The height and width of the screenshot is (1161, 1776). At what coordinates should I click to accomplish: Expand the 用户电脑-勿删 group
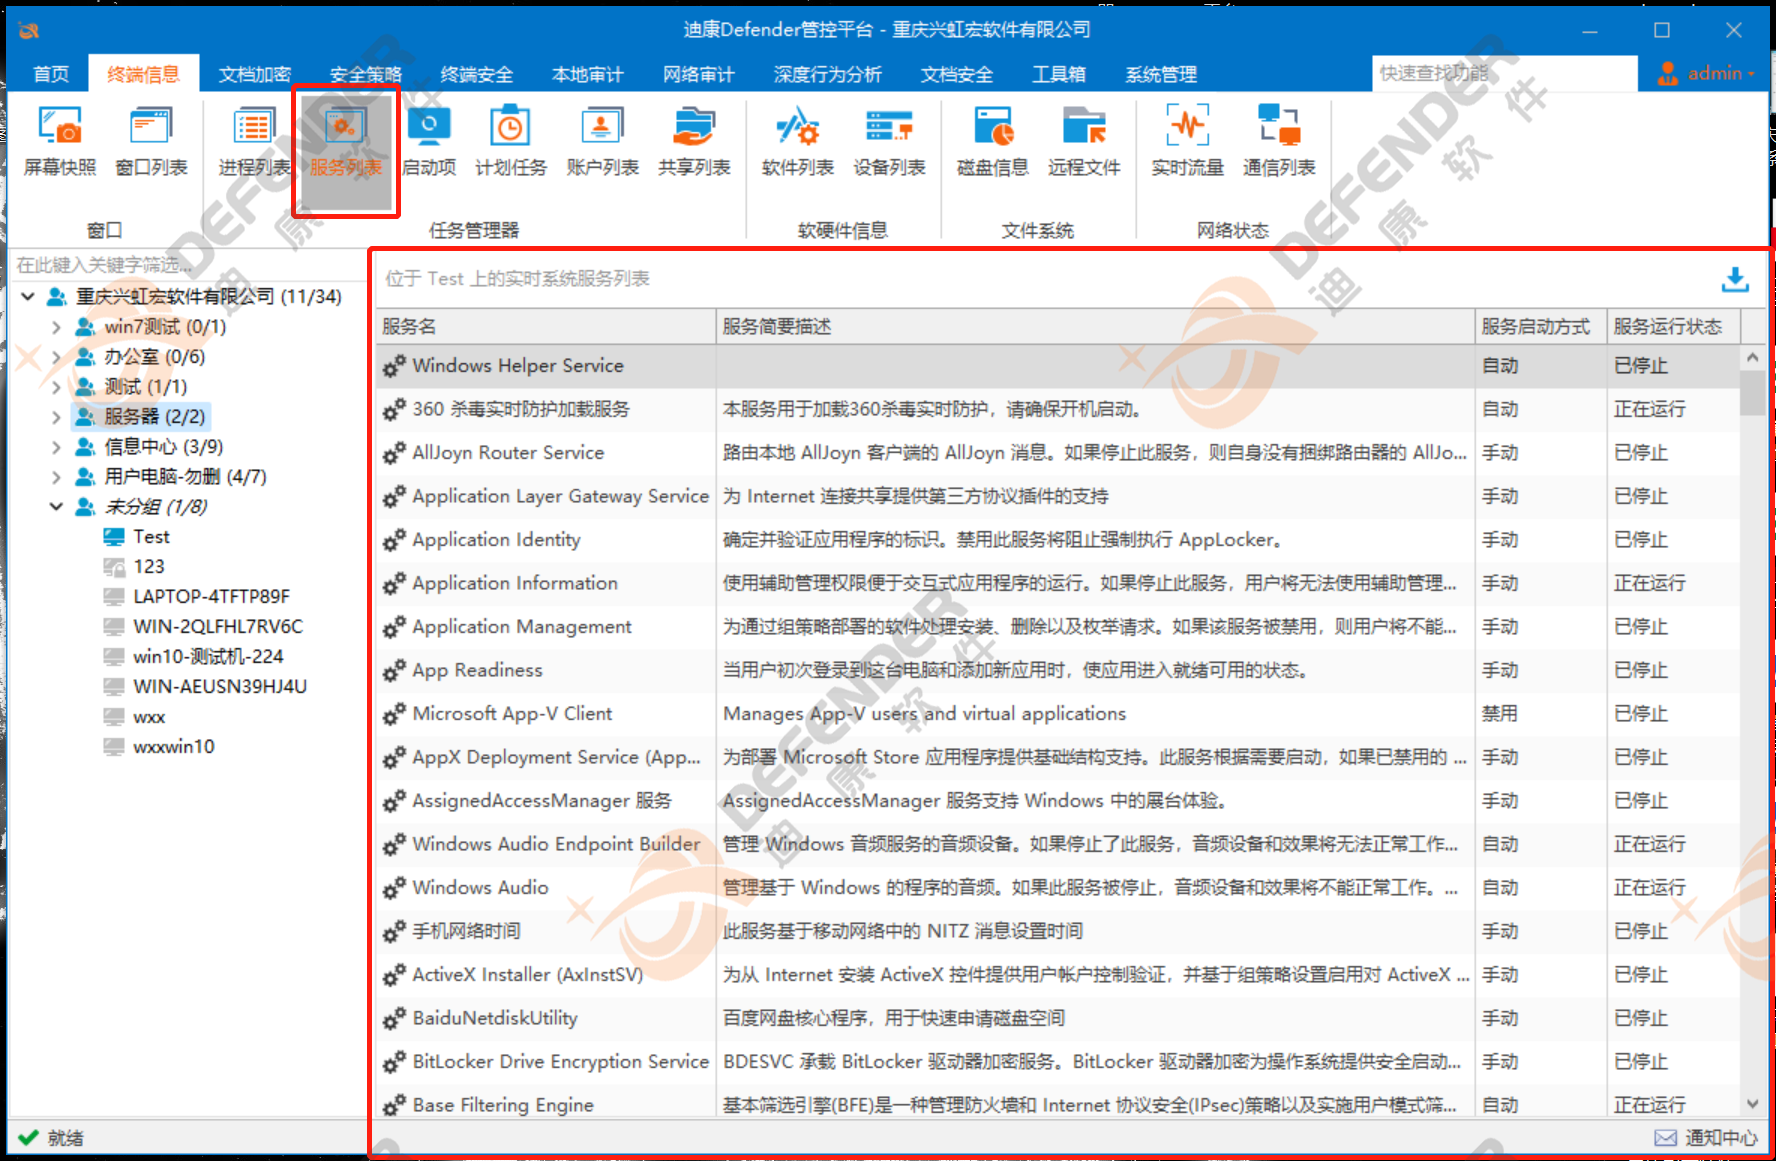click(x=57, y=477)
